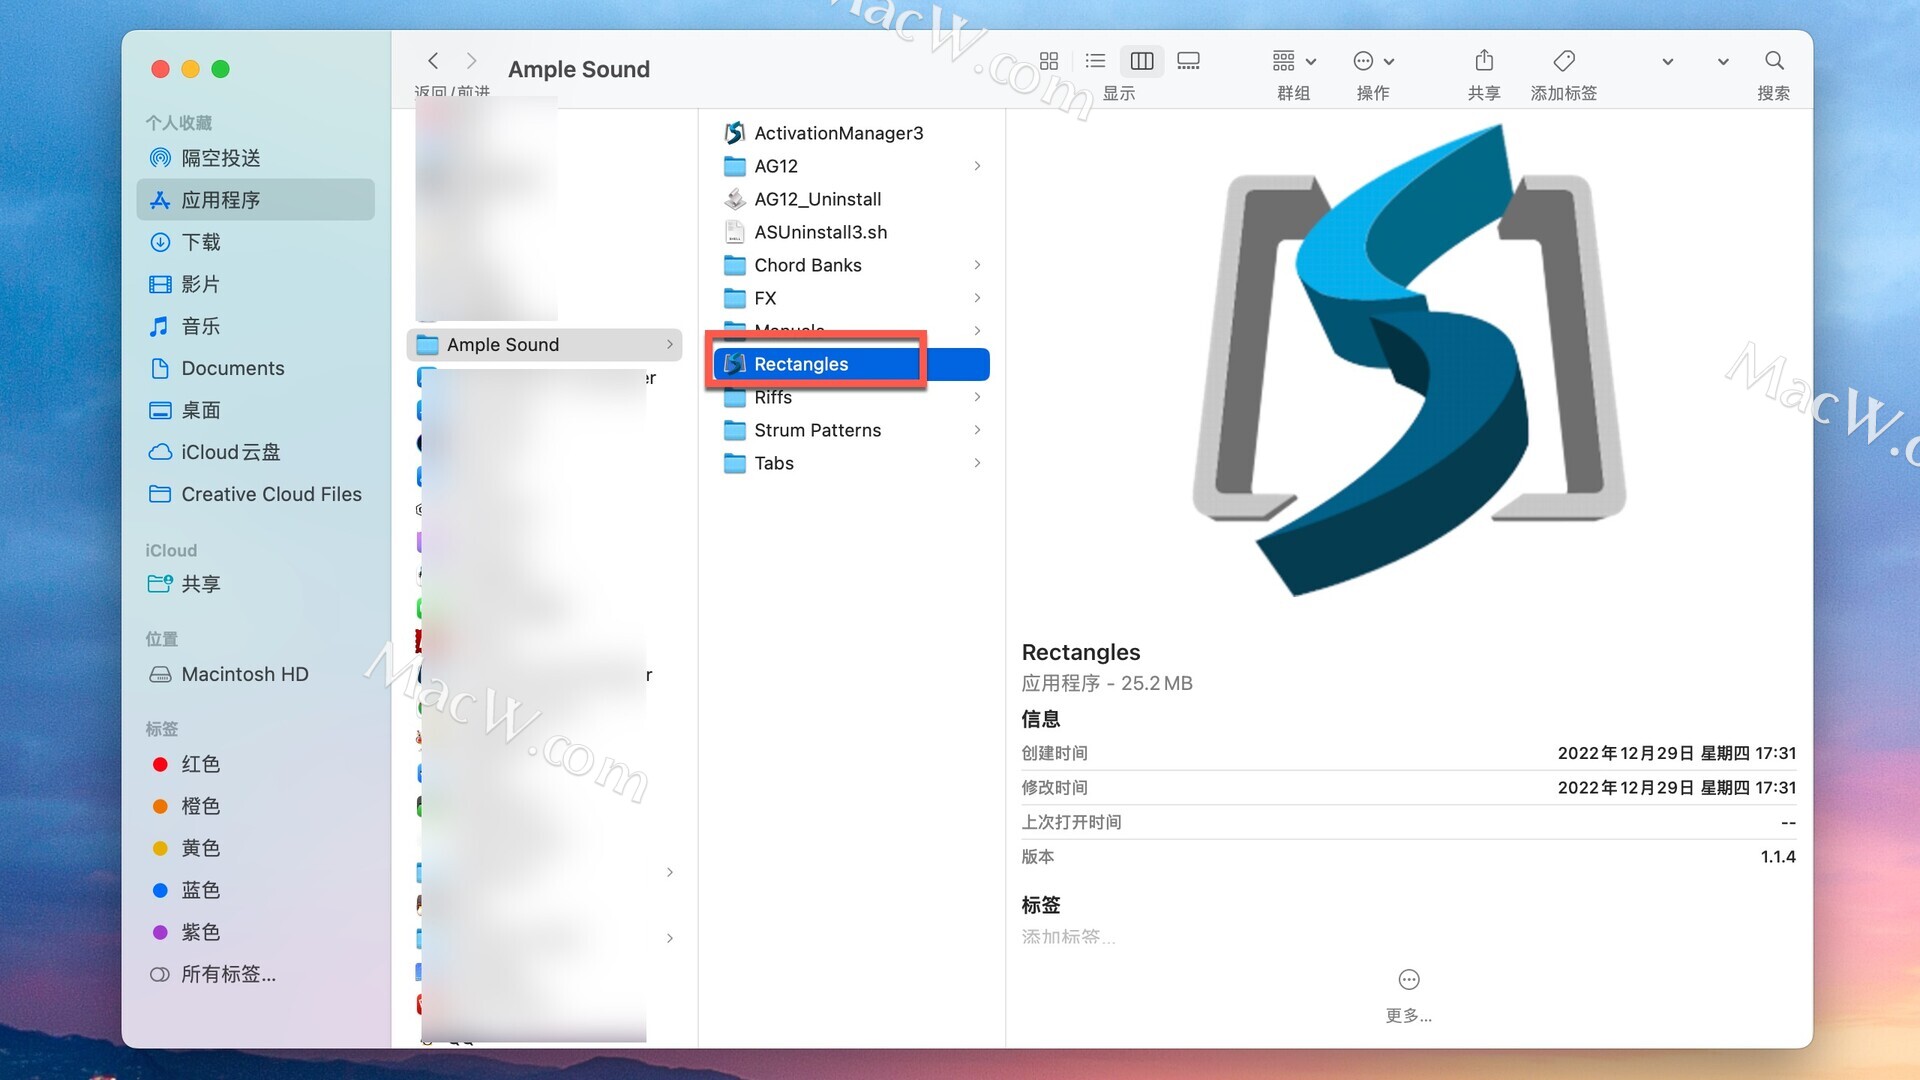Select the yellow 黄色 tag
1920x1080 pixels.
pos(255,848)
